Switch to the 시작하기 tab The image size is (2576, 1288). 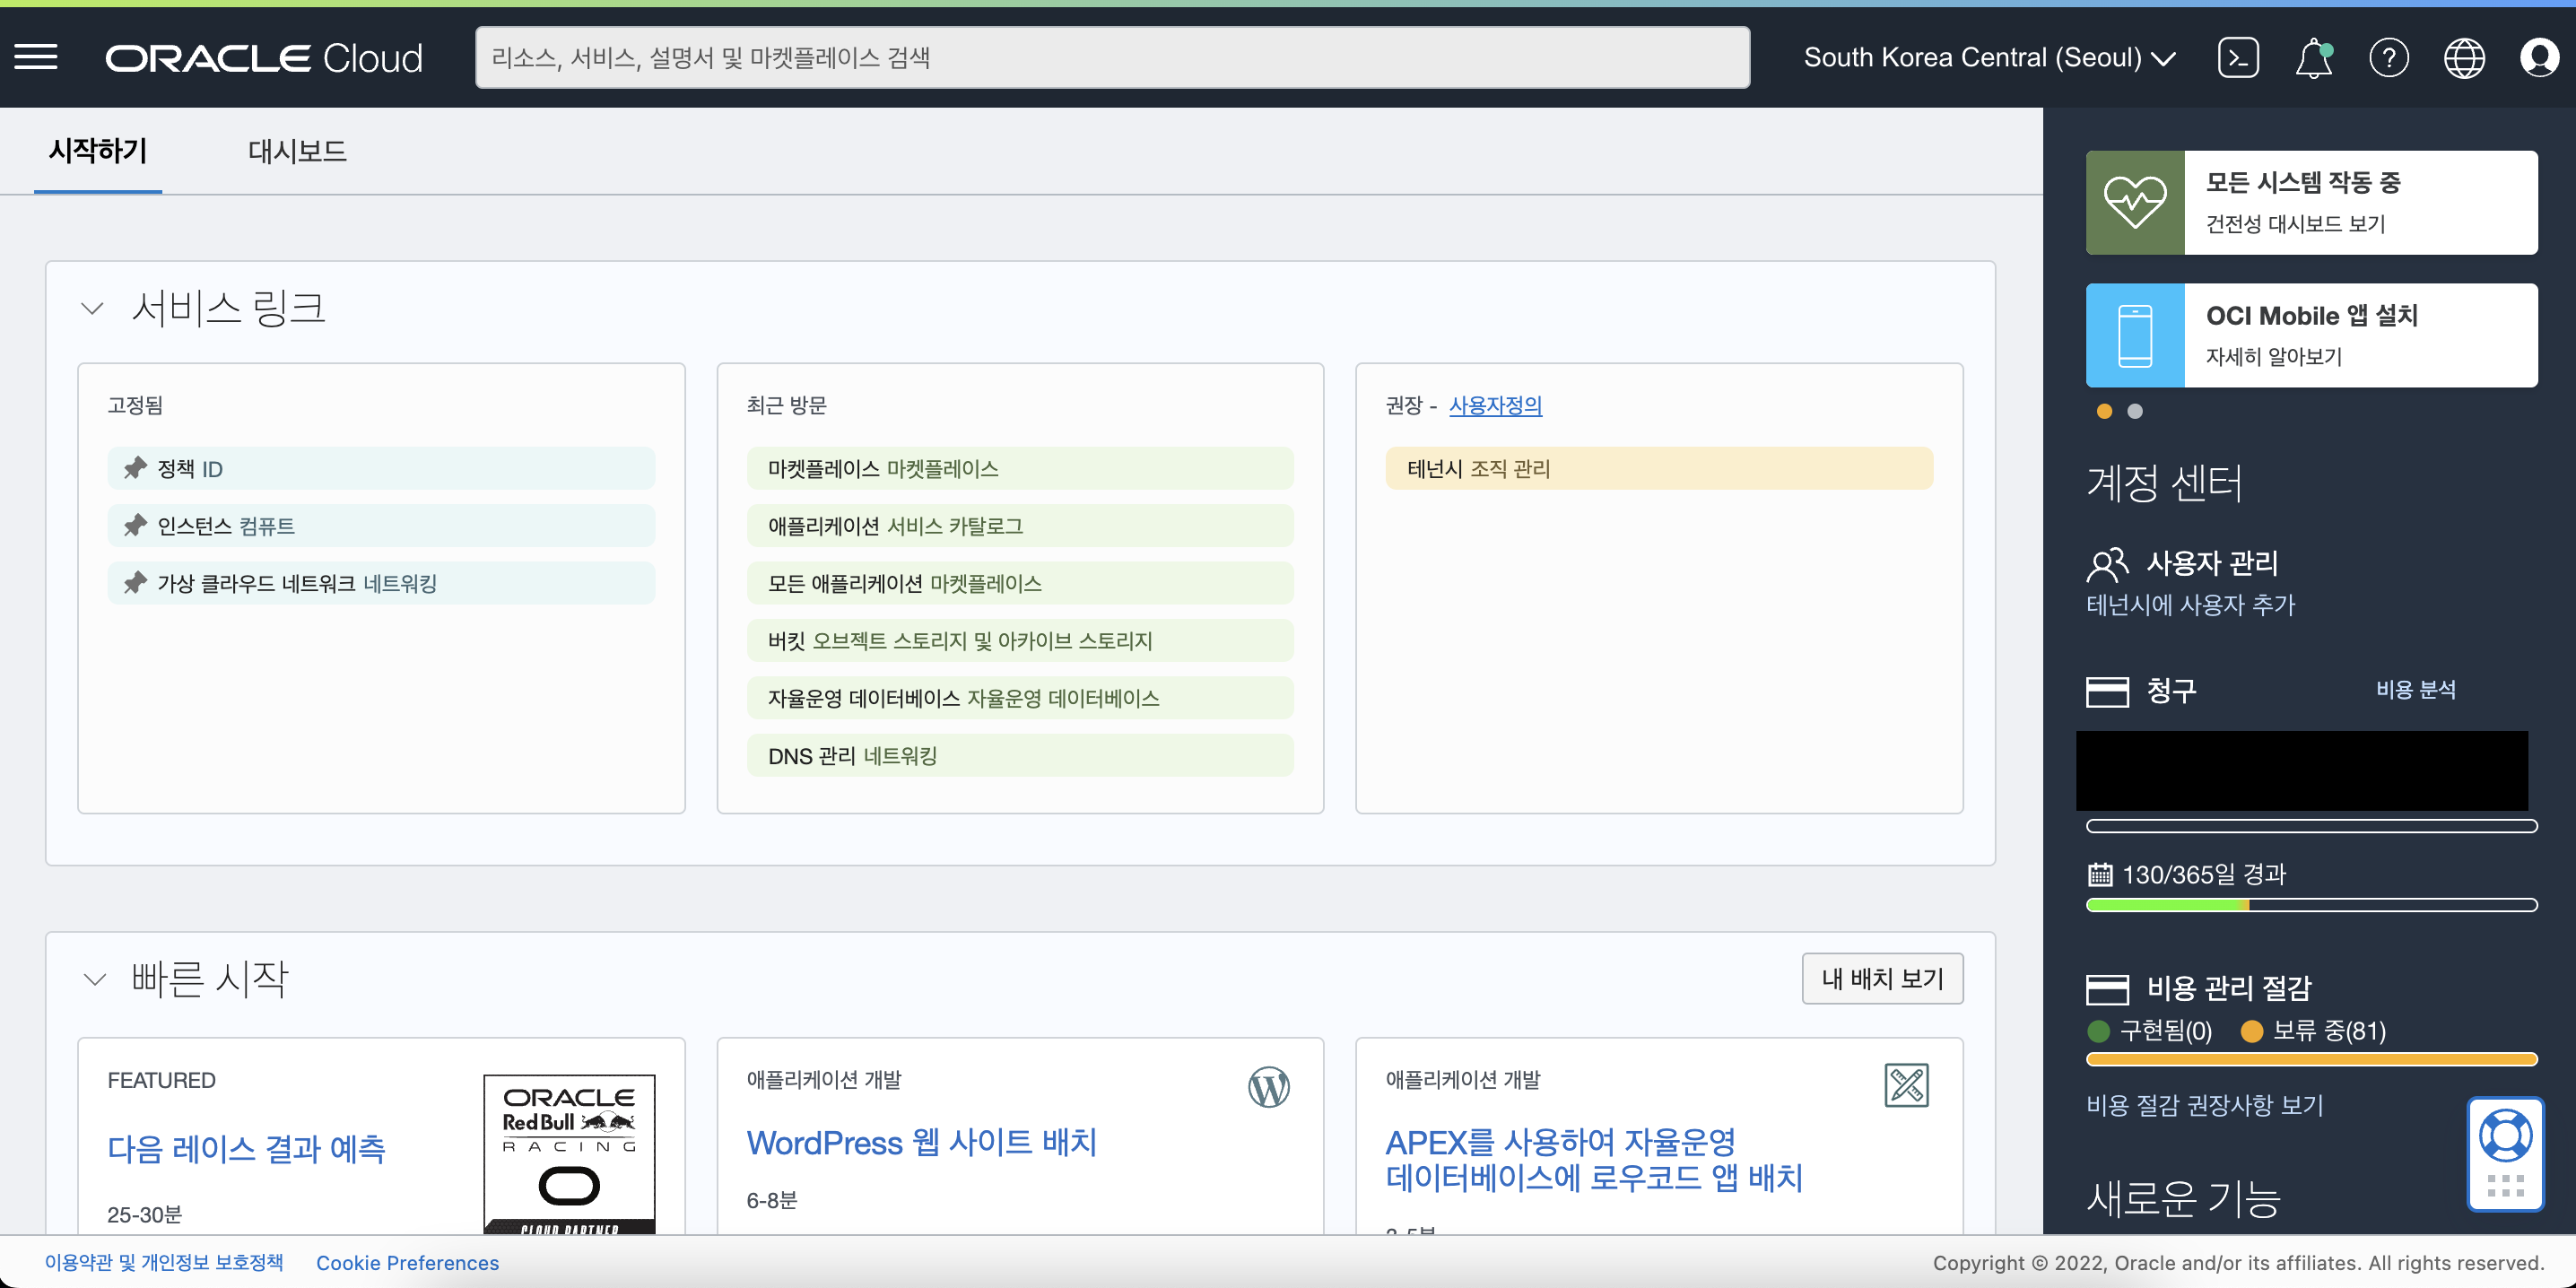(x=98, y=151)
